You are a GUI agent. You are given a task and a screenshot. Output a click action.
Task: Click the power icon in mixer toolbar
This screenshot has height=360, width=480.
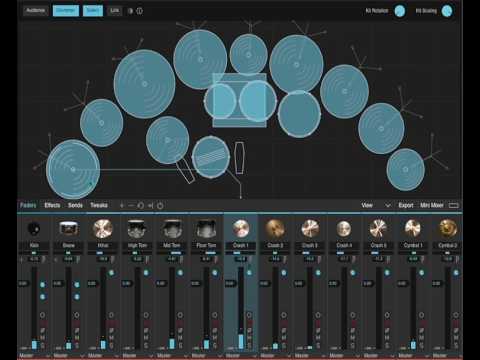coord(160,205)
